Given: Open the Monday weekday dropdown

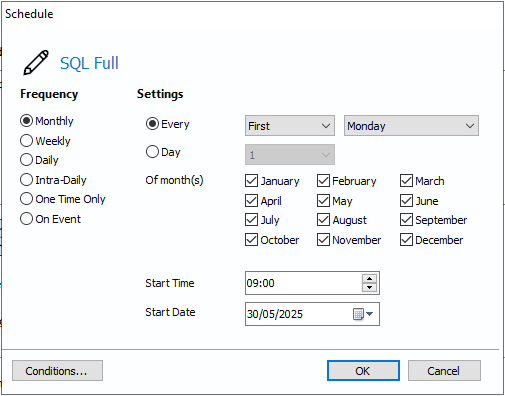Looking at the screenshot, I should pos(411,126).
